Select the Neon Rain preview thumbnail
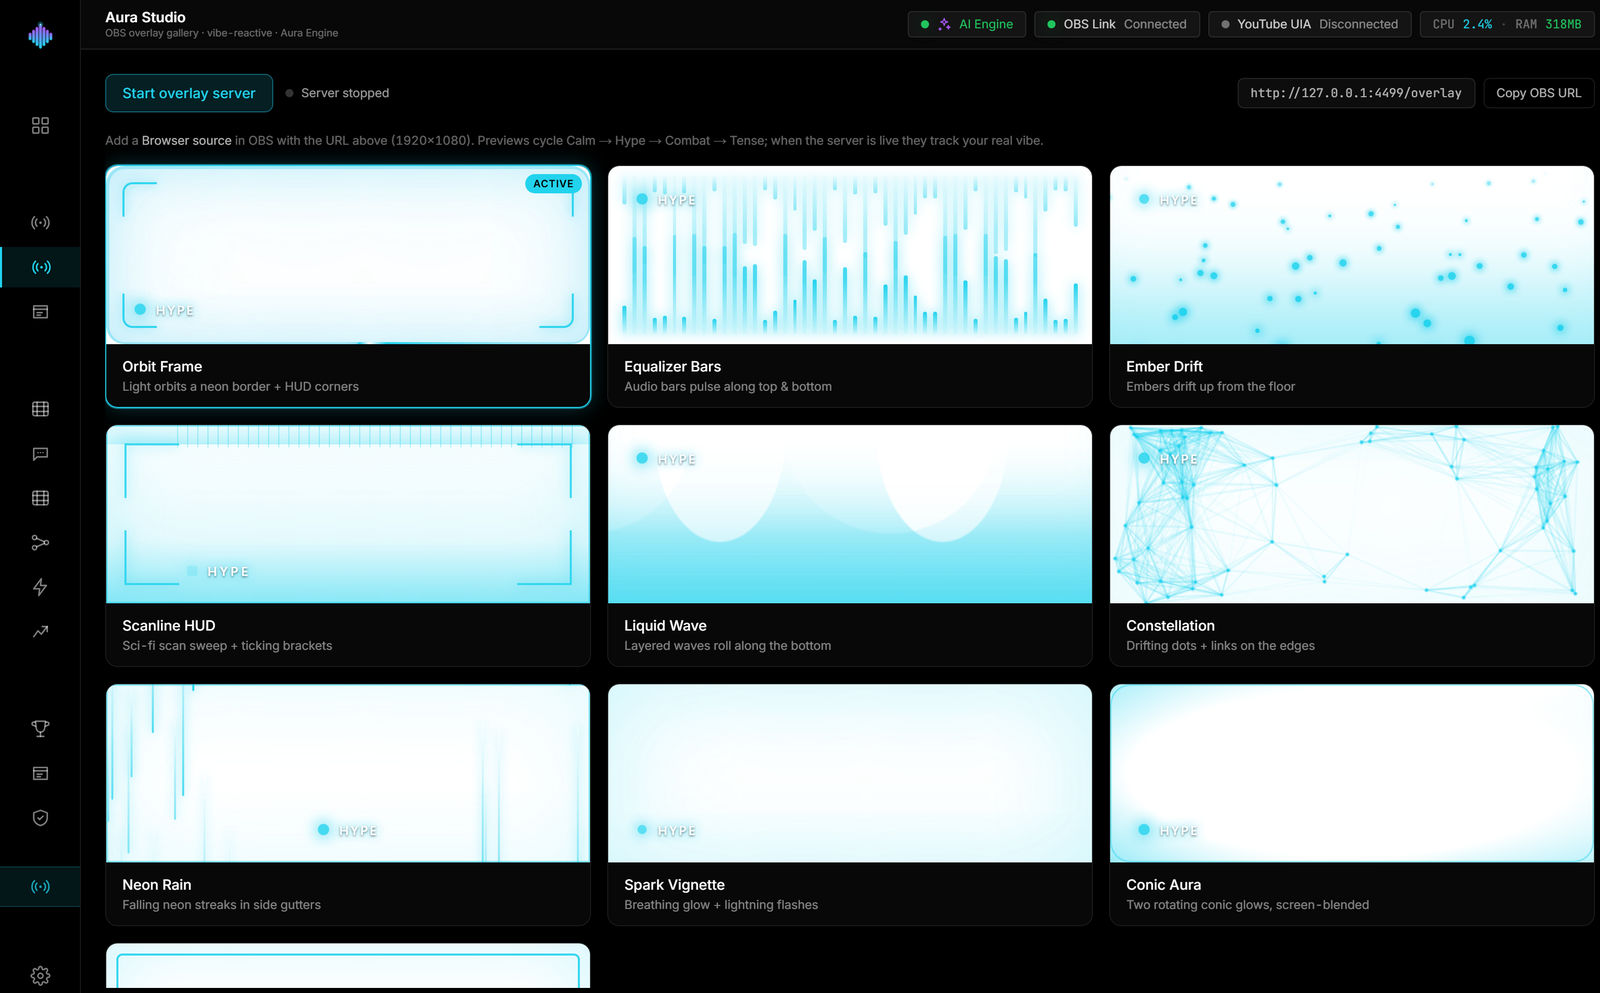 coord(348,773)
